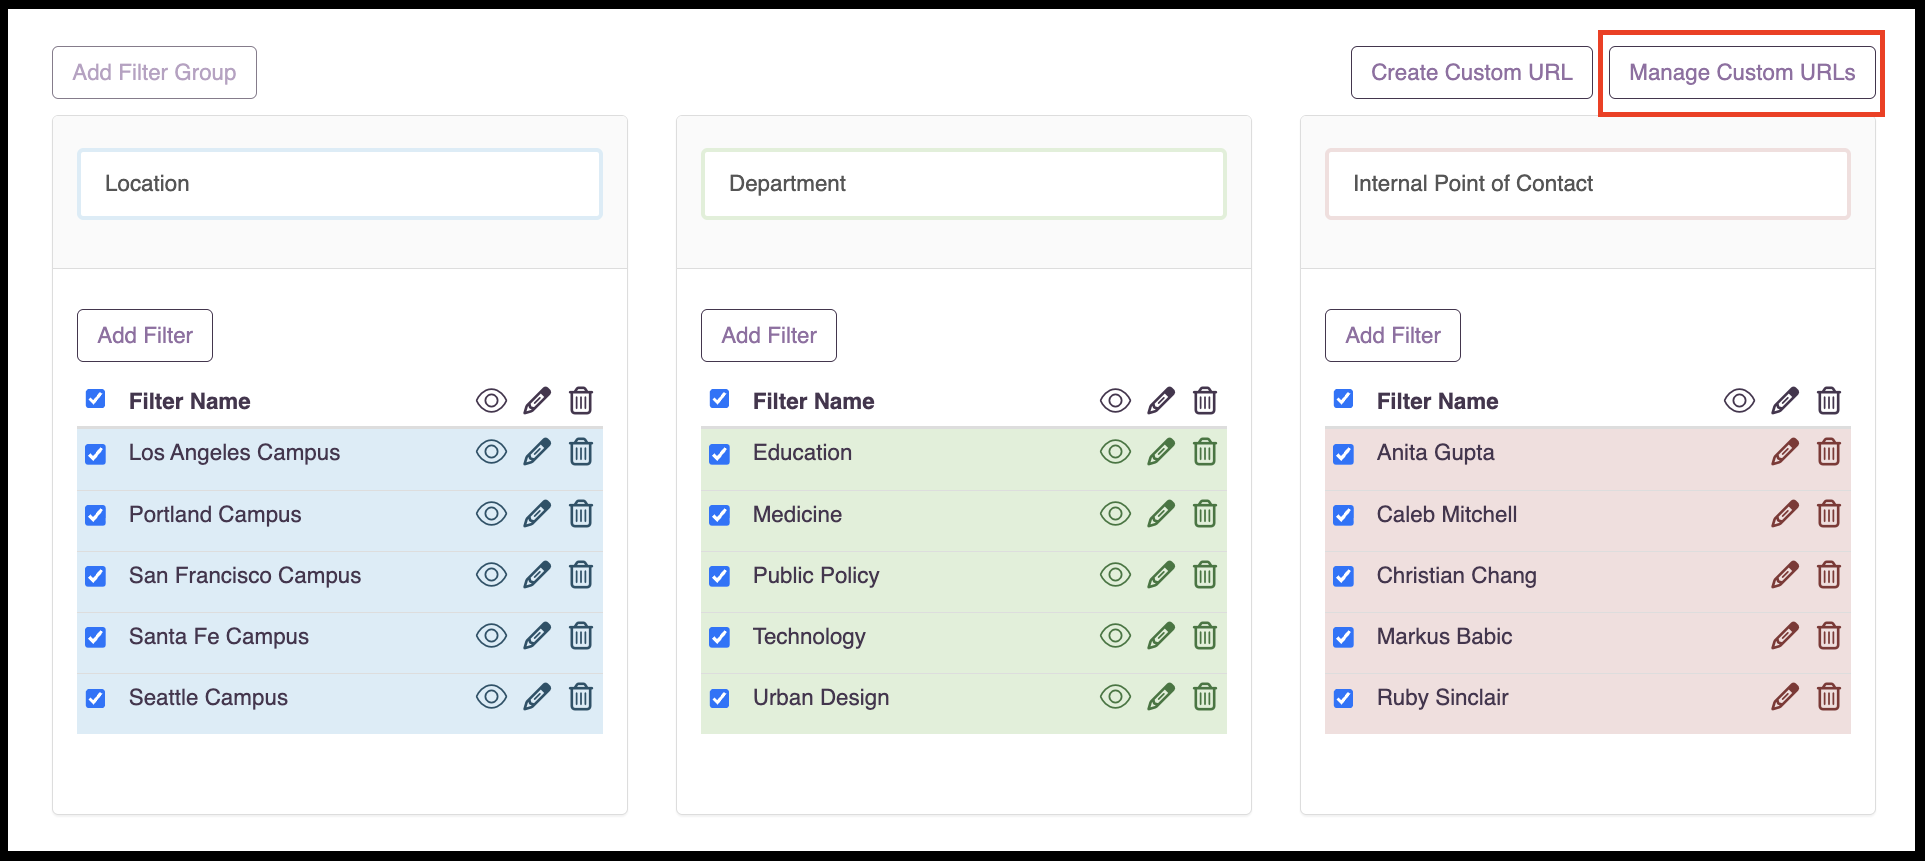Delete the Technology filter
This screenshot has height=862, width=1926.
[1205, 636]
